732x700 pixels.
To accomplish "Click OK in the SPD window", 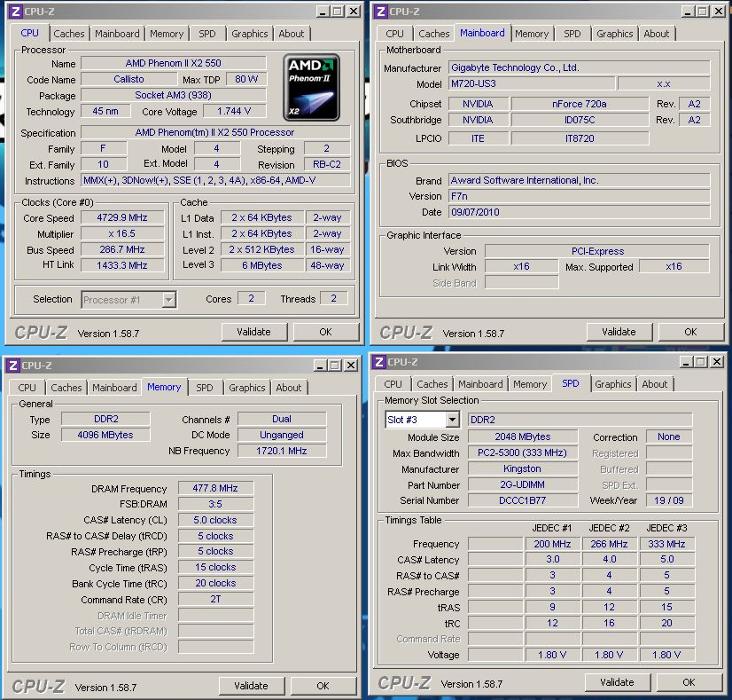I will (689, 683).
